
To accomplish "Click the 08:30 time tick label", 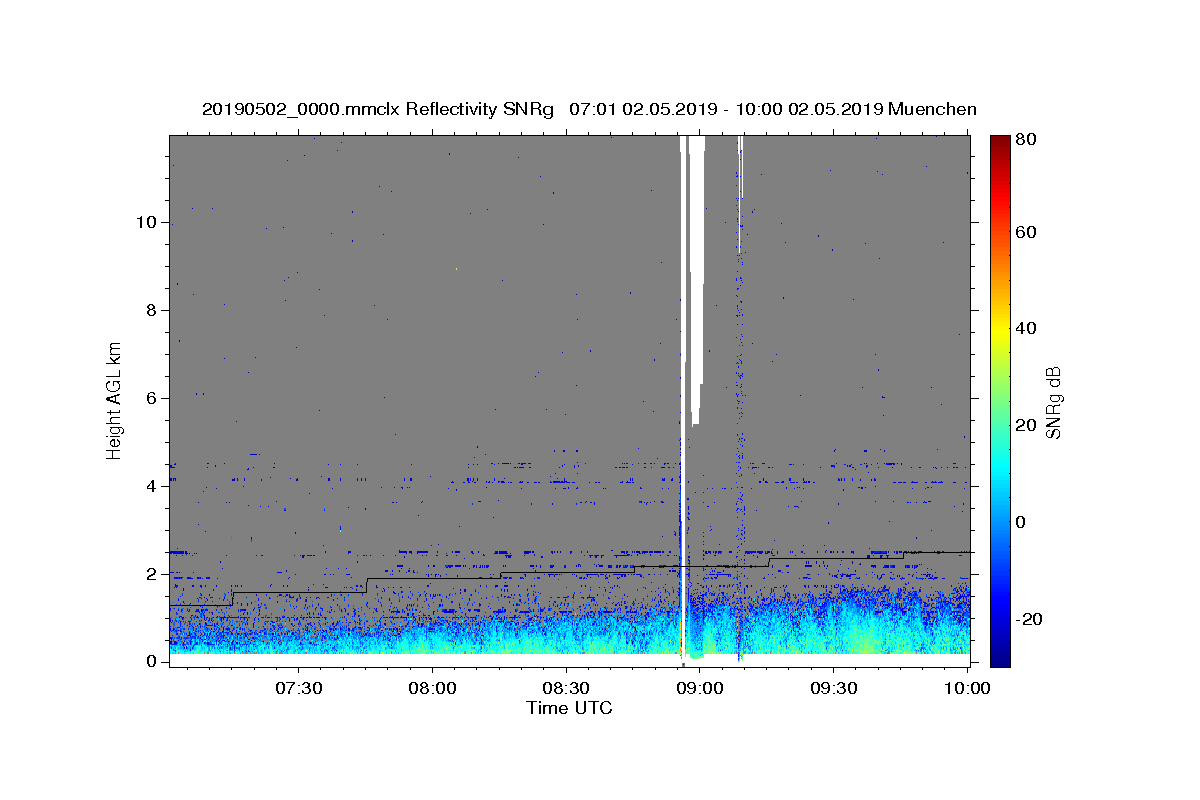I will pos(566,688).
